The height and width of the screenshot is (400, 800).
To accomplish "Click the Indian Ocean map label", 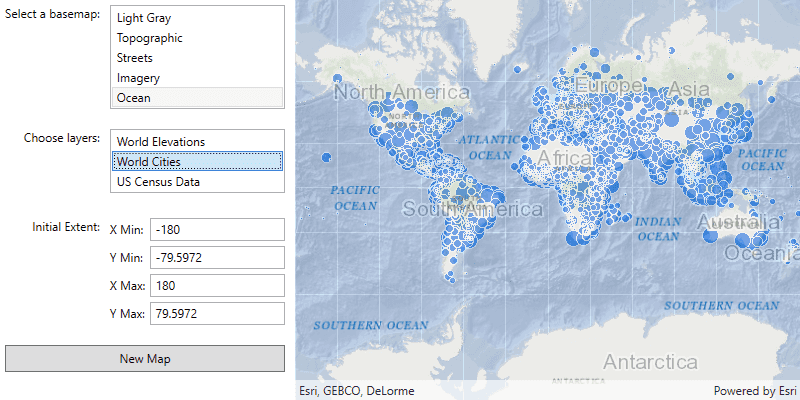I will pyautogui.click(x=658, y=229).
